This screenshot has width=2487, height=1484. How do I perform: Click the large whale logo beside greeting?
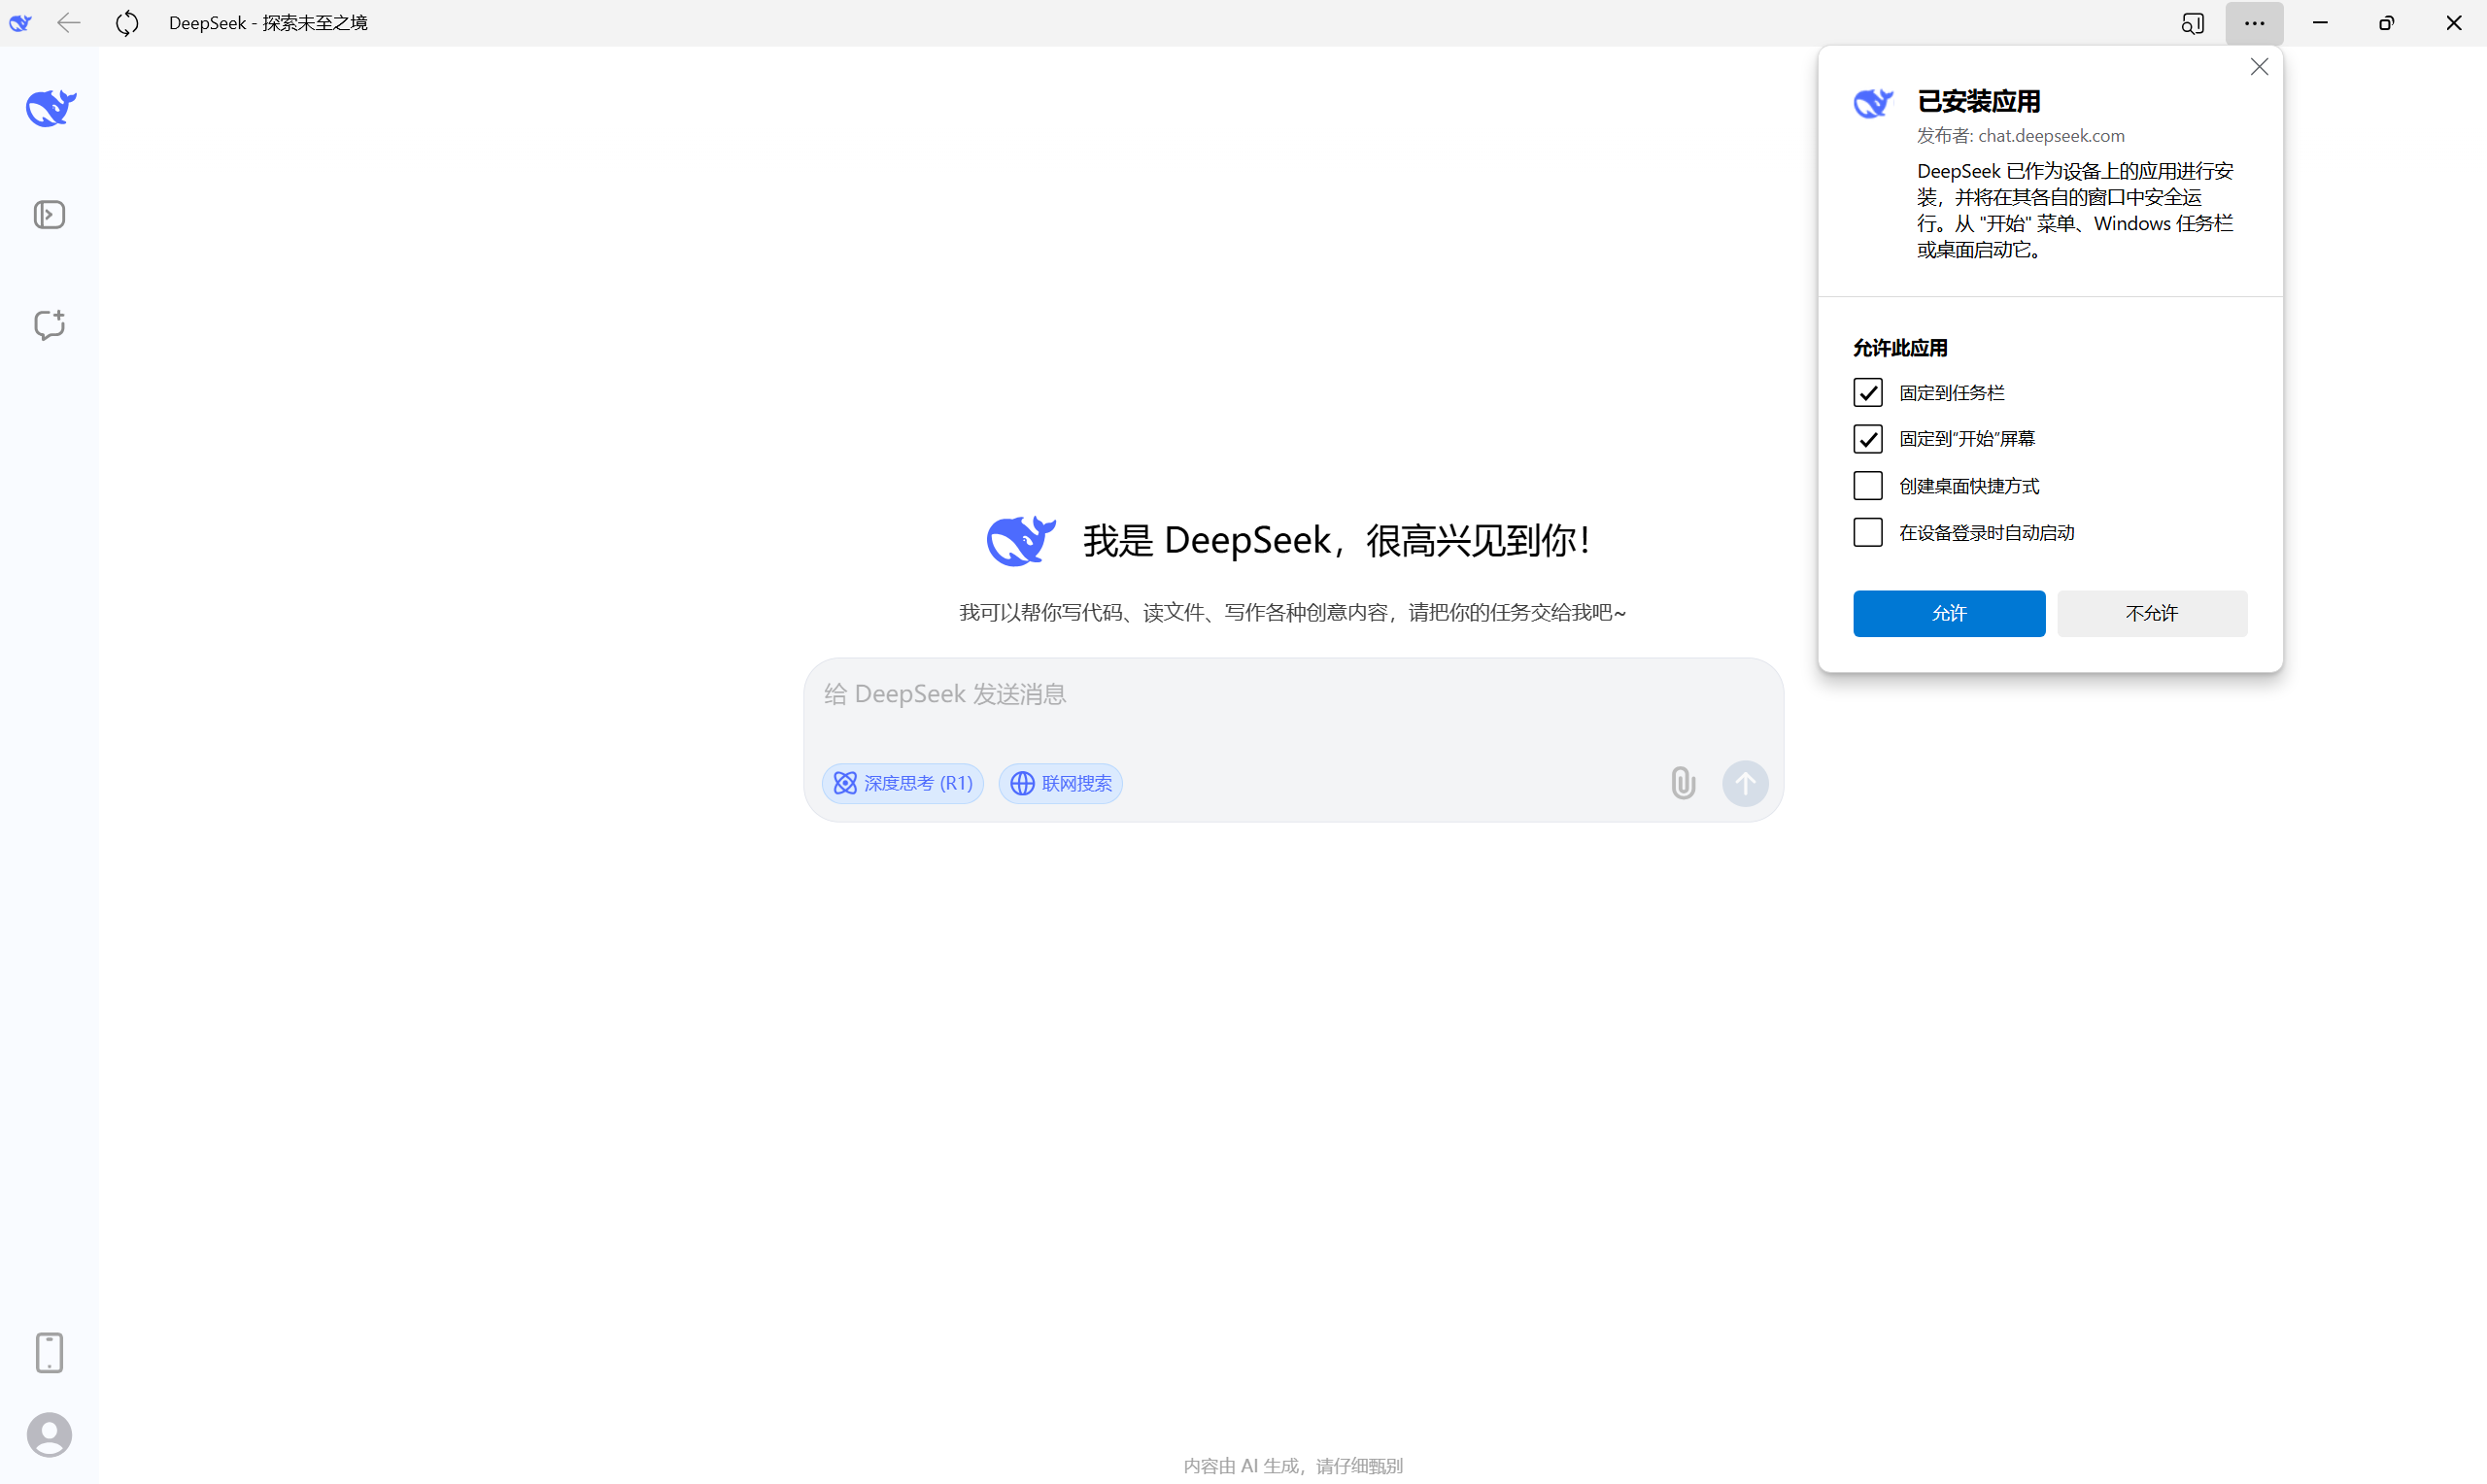(1021, 541)
